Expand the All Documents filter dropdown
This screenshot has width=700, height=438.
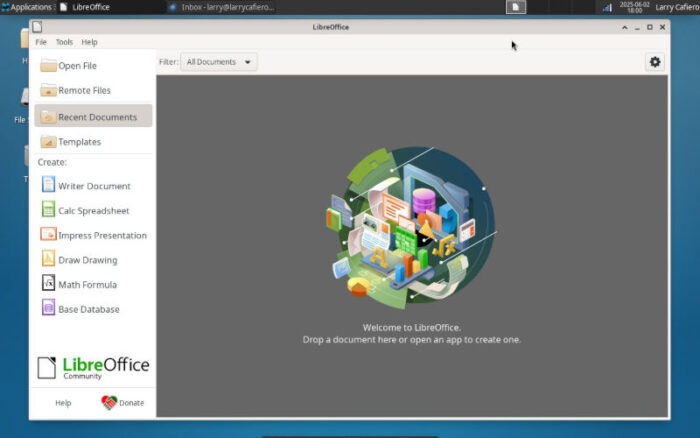pos(219,62)
